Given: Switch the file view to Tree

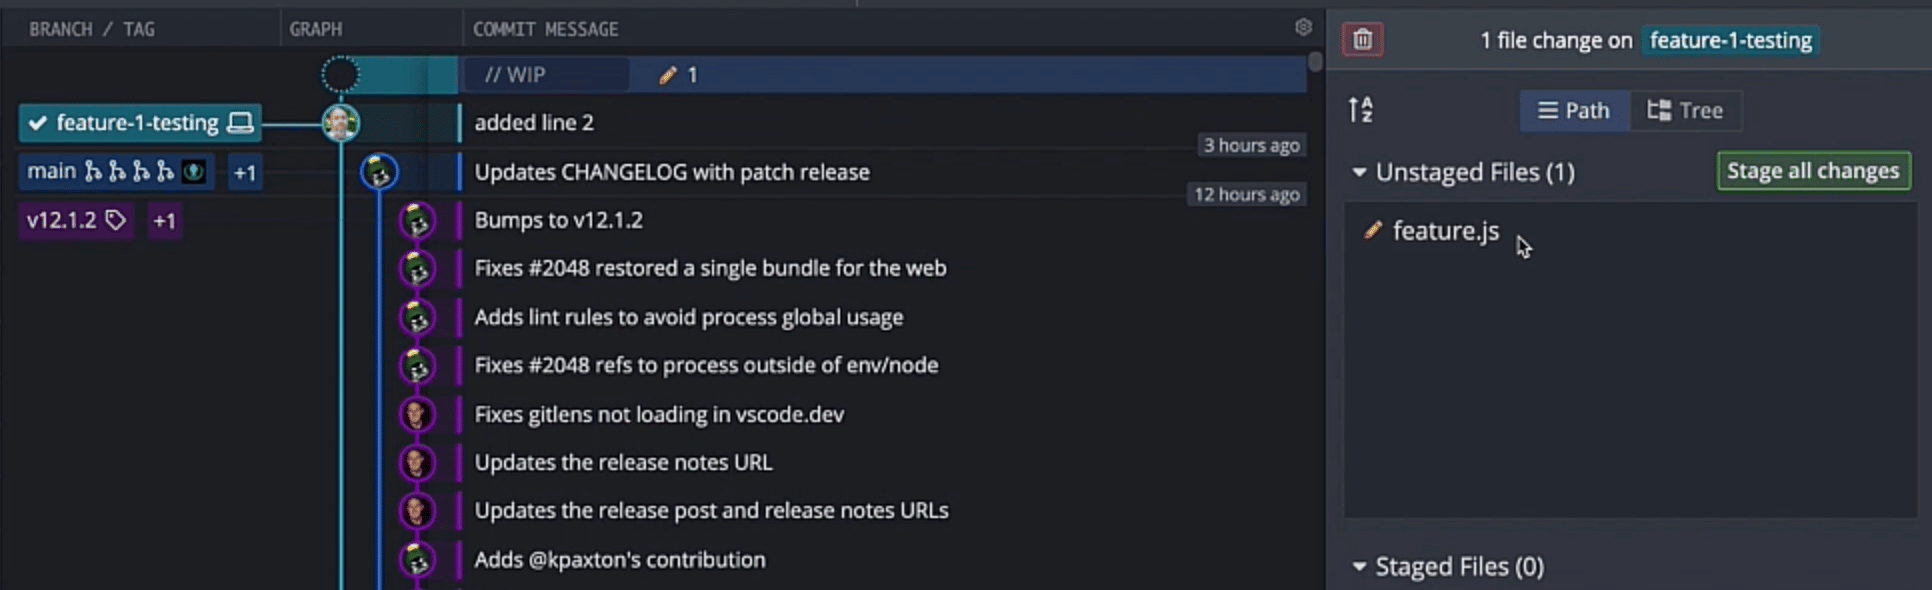Looking at the screenshot, I should (x=1686, y=110).
